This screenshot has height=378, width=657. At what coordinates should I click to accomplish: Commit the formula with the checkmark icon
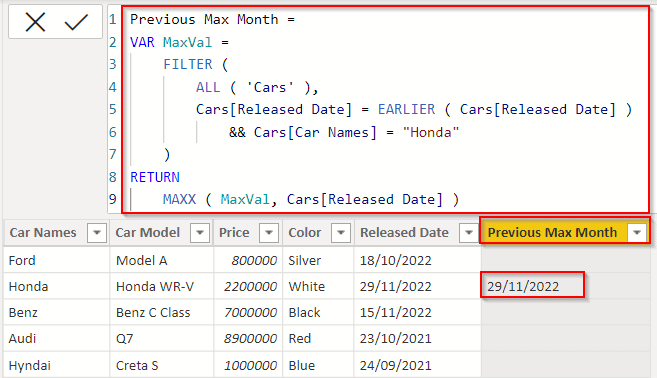[76, 22]
